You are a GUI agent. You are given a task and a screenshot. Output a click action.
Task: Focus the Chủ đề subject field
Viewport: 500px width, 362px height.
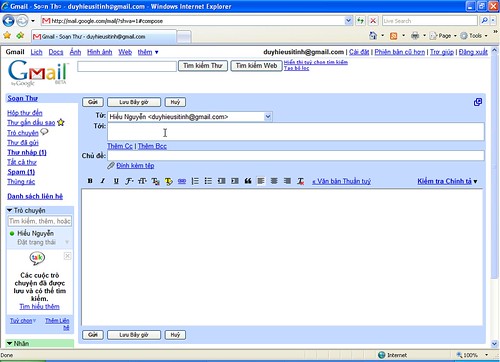pyautogui.click(x=296, y=156)
